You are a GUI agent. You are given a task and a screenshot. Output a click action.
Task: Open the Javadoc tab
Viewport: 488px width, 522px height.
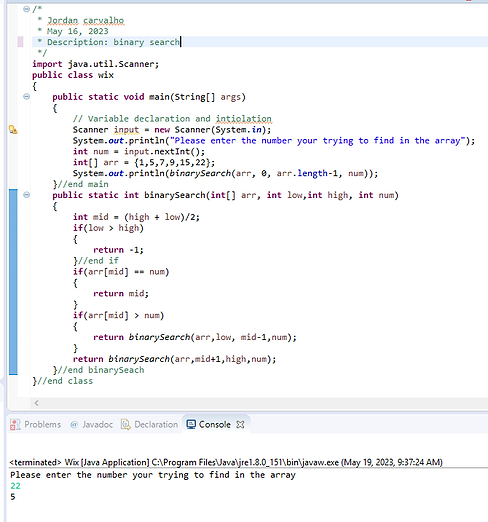click(91, 424)
